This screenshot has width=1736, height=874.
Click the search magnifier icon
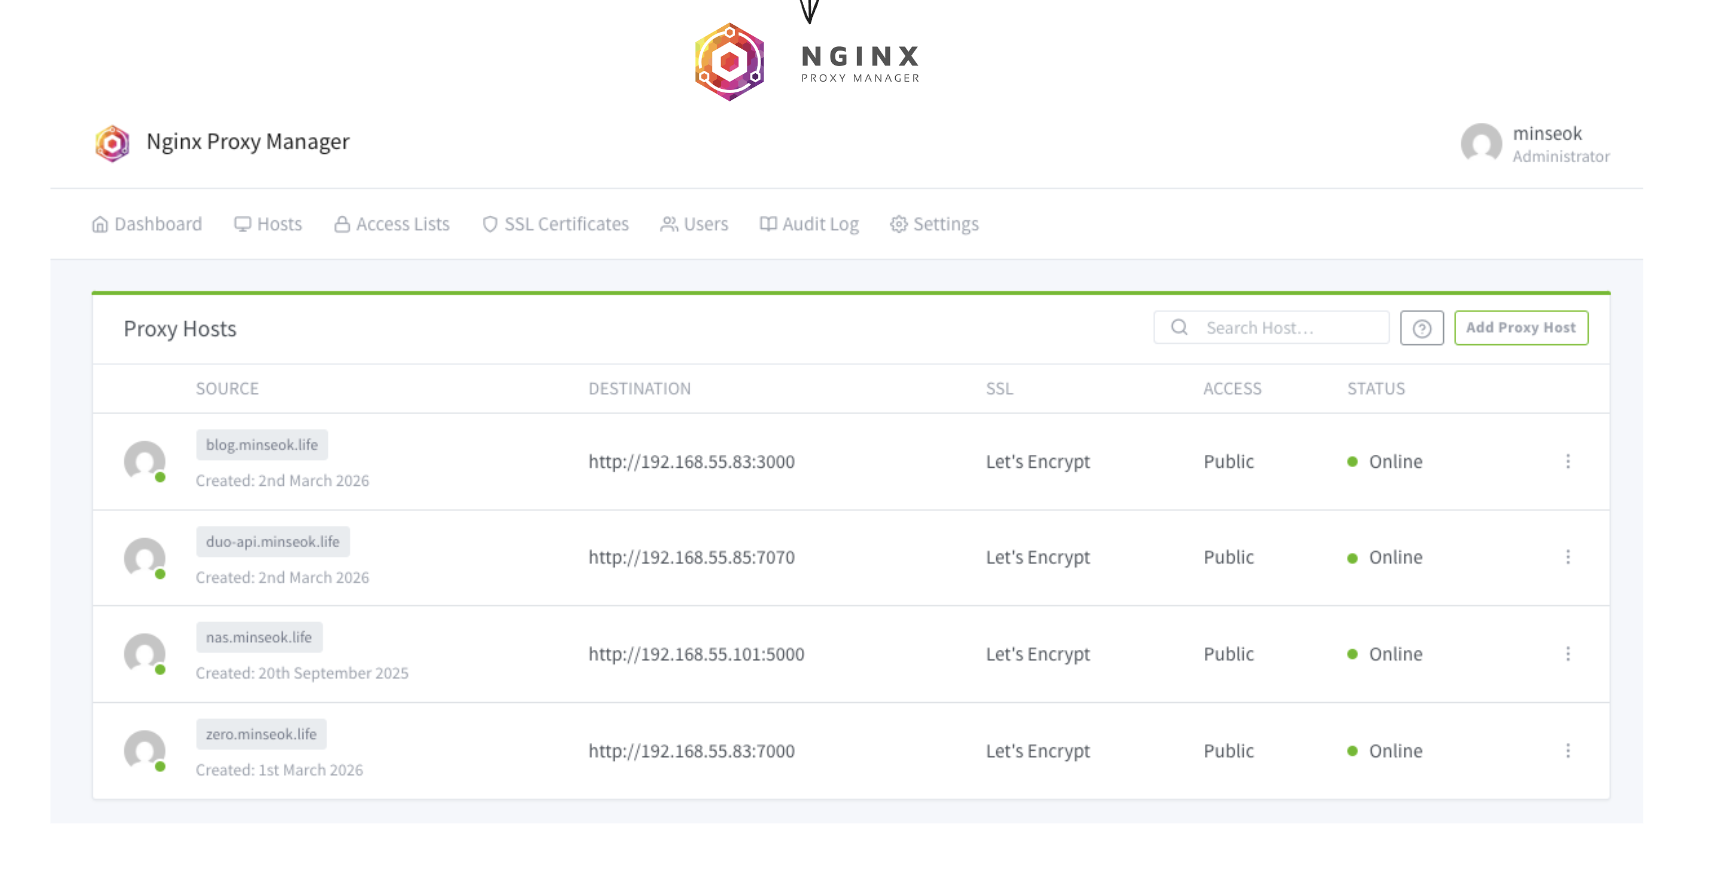click(1179, 328)
